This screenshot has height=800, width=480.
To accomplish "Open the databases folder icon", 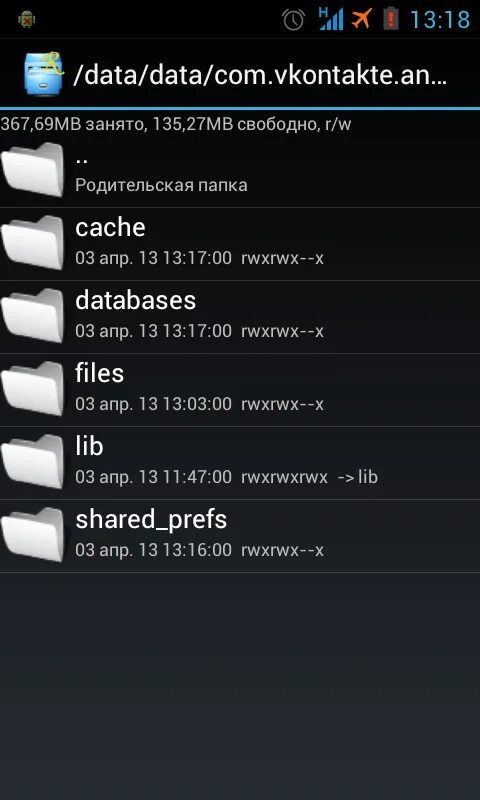I will 33,316.
